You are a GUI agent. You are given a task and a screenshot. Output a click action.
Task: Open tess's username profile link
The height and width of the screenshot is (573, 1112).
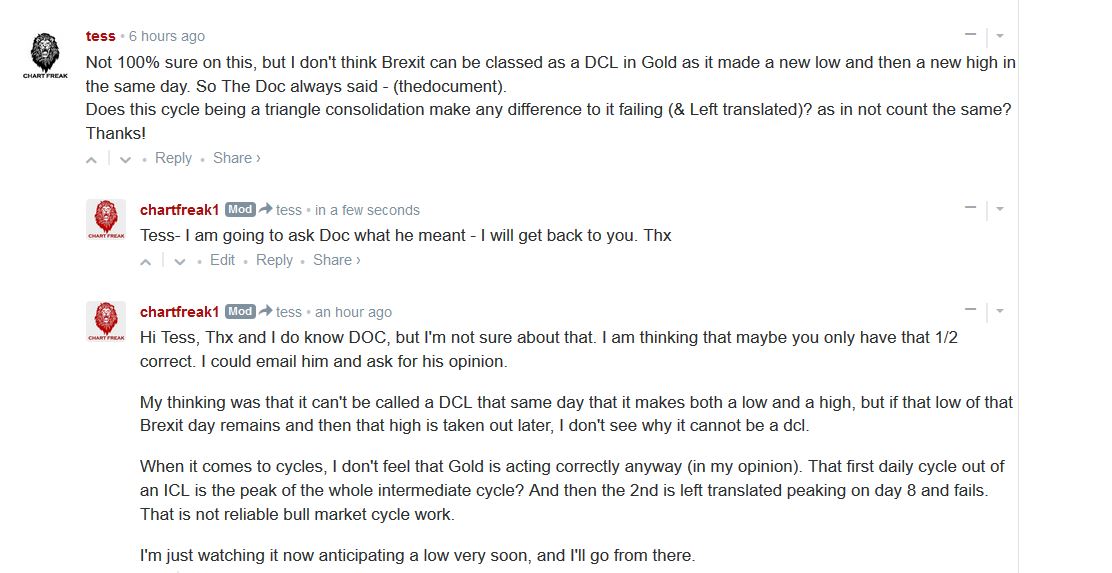tap(100, 36)
